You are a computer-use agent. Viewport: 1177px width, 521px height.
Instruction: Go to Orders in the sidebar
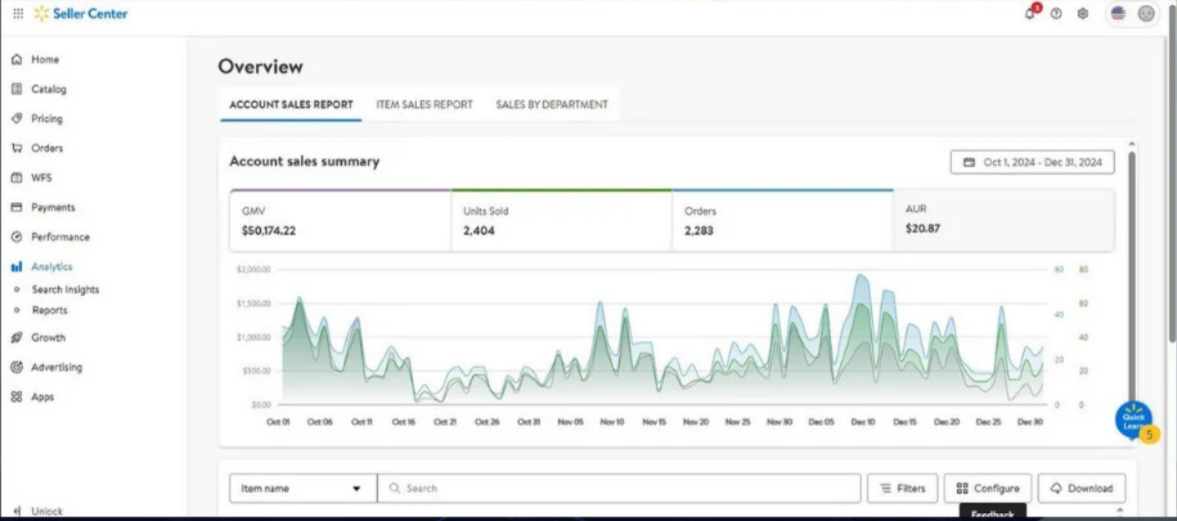(x=46, y=148)
